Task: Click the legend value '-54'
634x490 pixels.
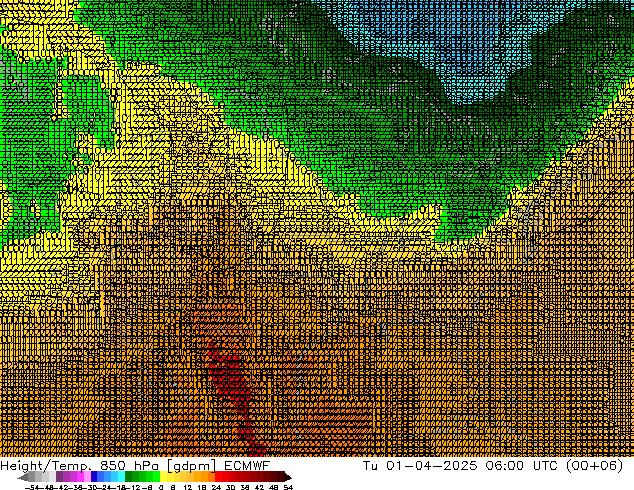Action: [32, 487]
